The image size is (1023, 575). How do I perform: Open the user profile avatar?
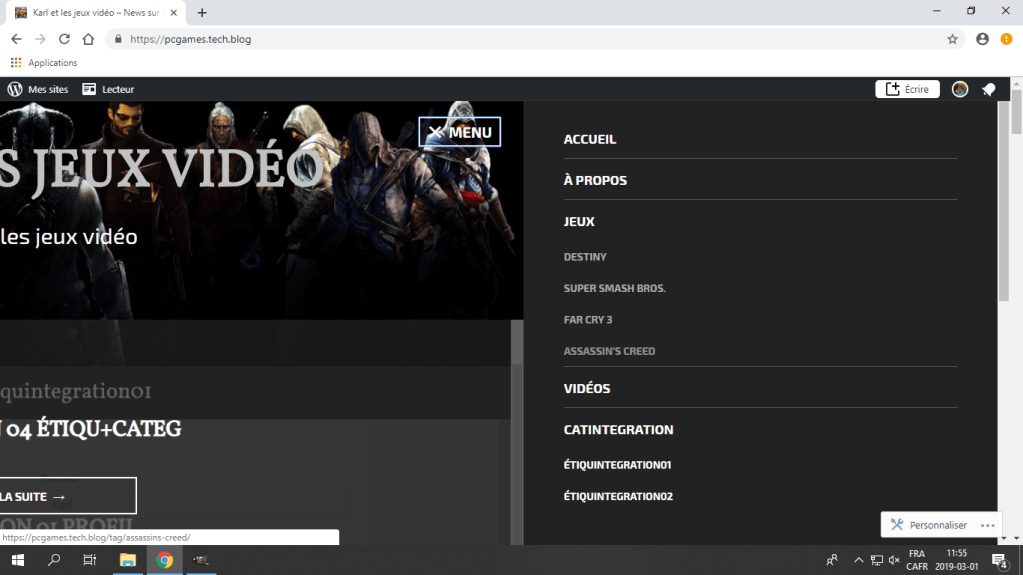point(960,89)
